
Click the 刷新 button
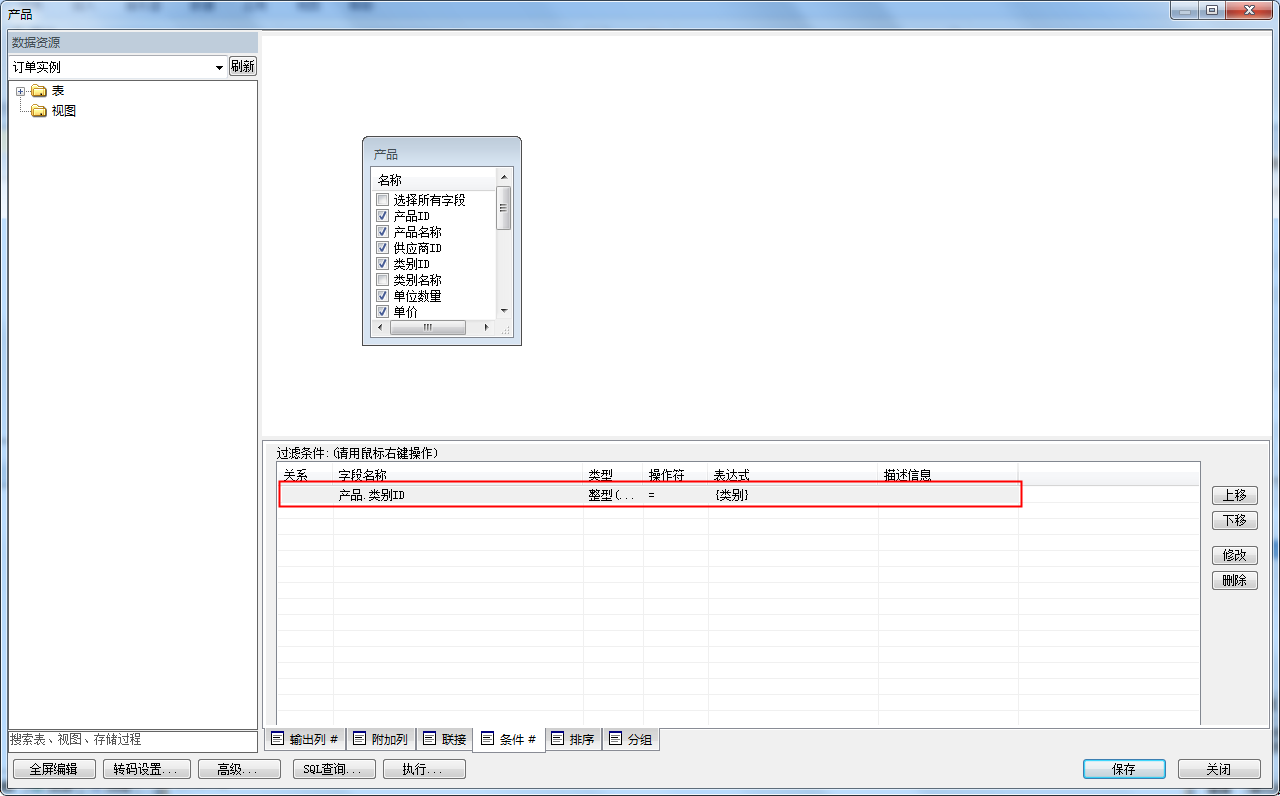(242, 66)
